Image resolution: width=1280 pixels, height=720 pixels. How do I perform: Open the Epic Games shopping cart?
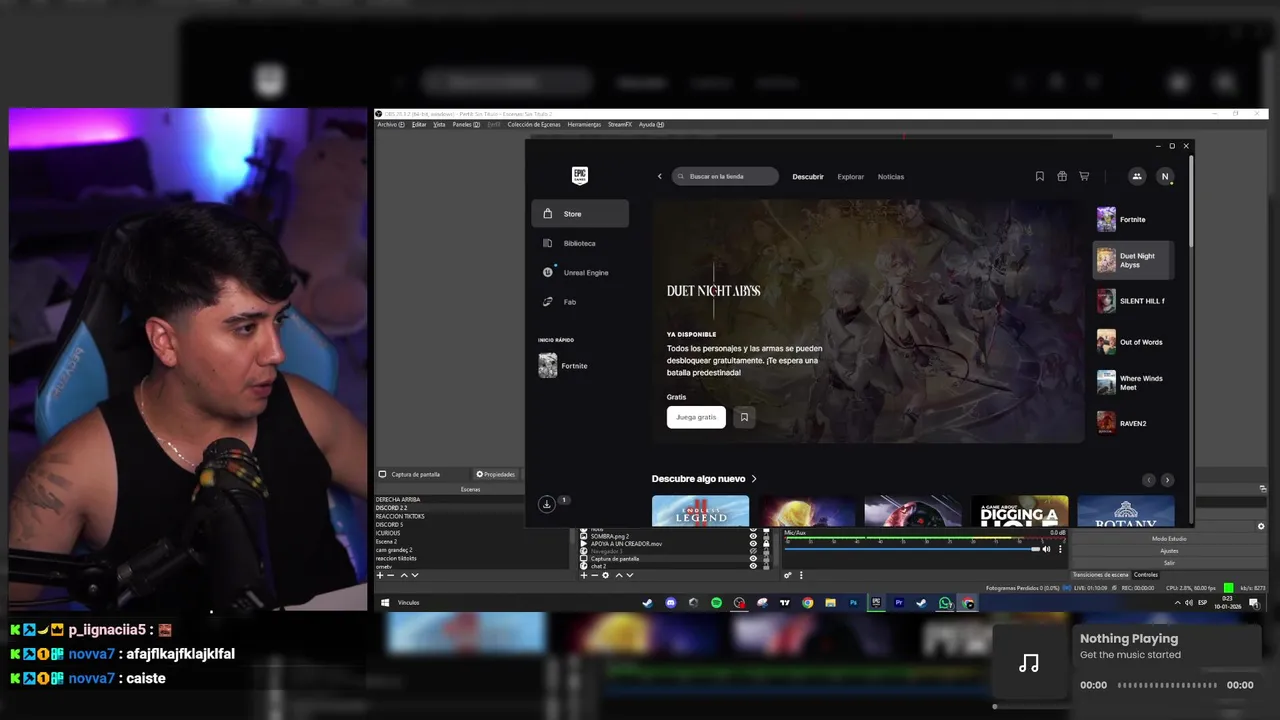(x=1084, y=176)
